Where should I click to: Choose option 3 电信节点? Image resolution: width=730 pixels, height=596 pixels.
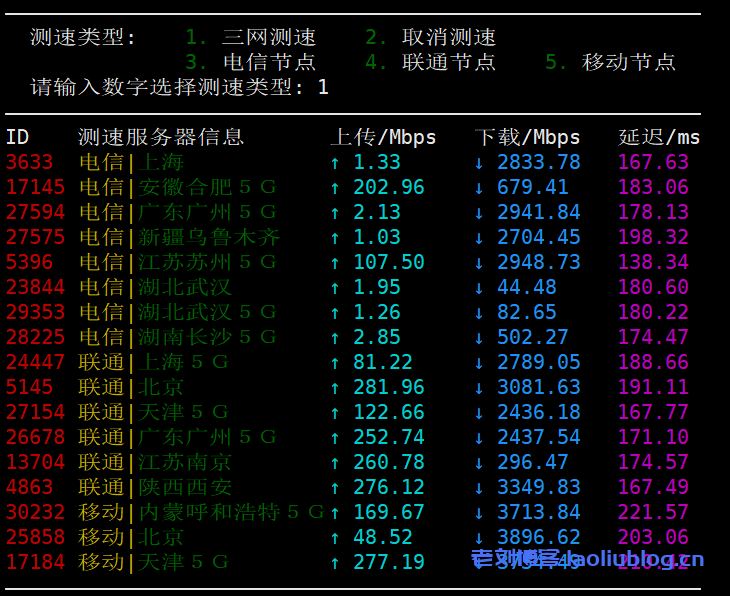[251, 62]
